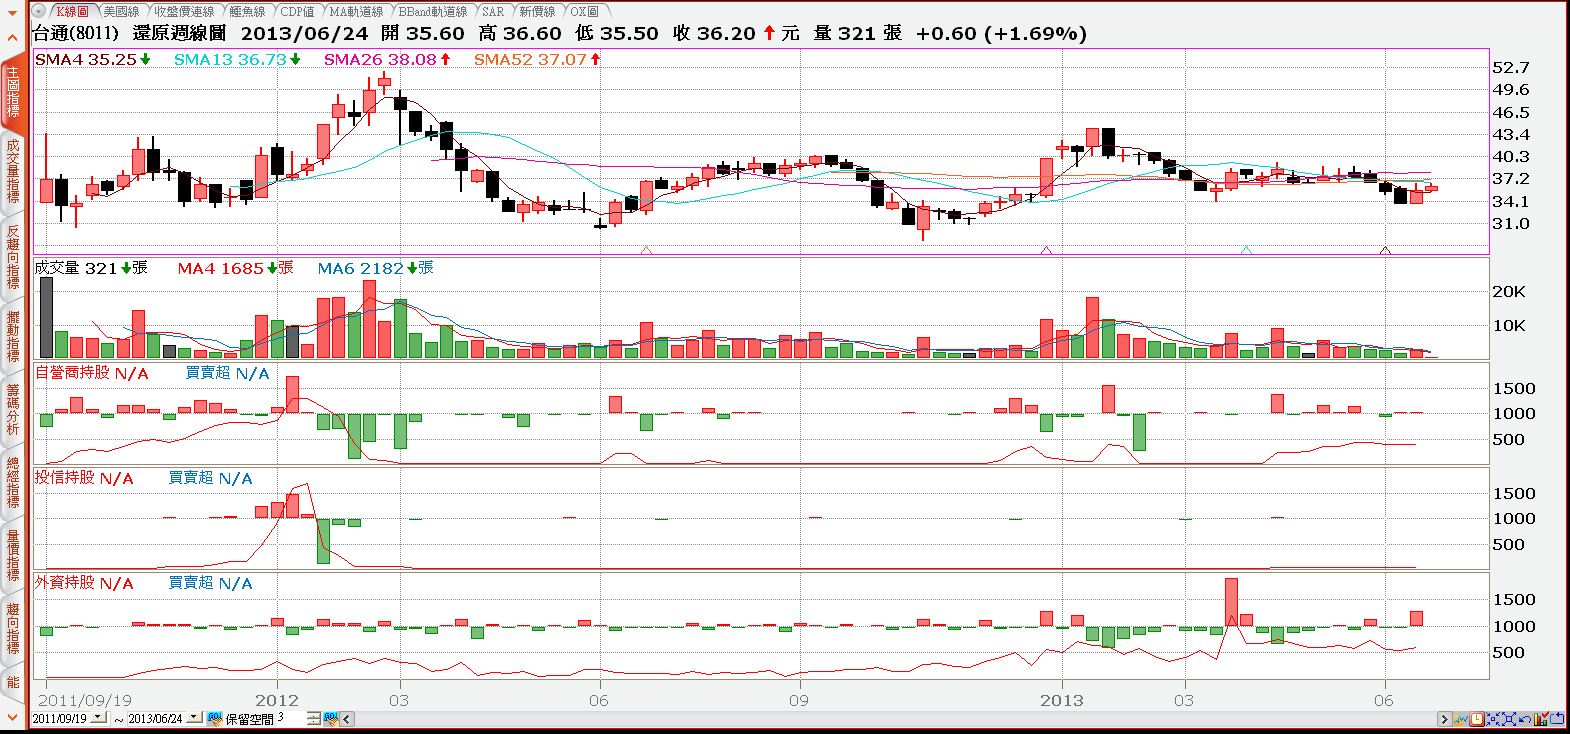Switch to the 新價線 tab
This screenshot has width=1570, height=734.
click(x=537, y=11)
